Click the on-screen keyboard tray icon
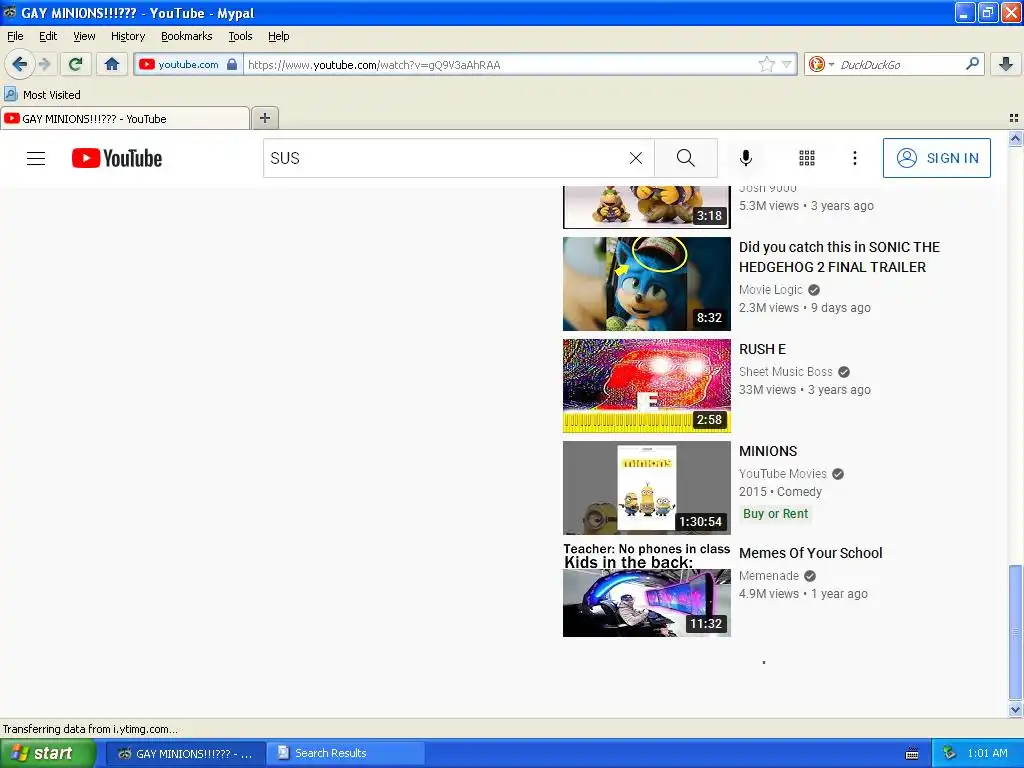The height and width of the screenshot is (768, 1024). (912, 754)
